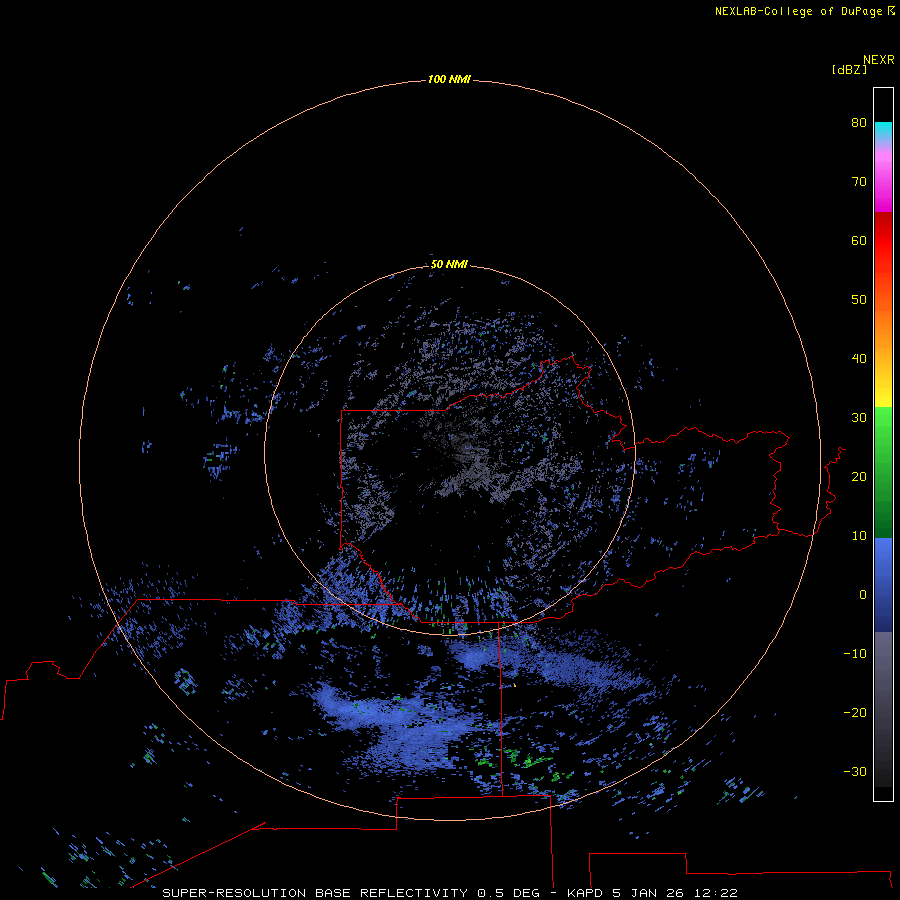Click the NEXR label above the scale
The width and height of the screenshot is (900, 900).
point(879,60)
